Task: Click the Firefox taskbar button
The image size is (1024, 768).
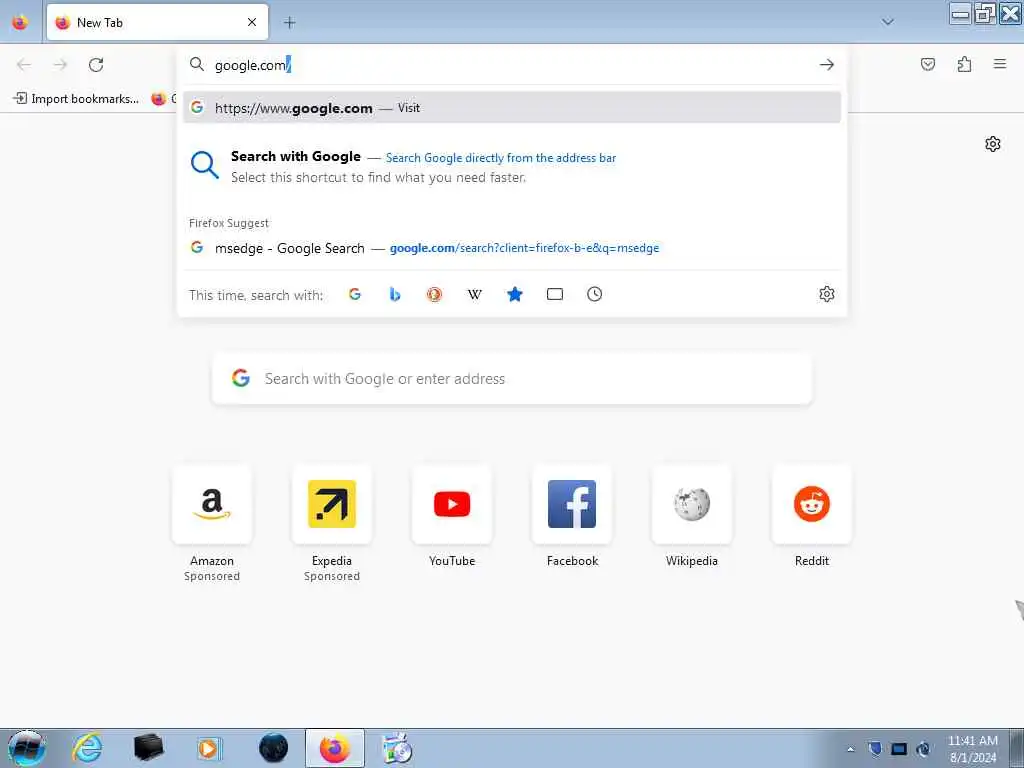Action: [x=334, y=748]
